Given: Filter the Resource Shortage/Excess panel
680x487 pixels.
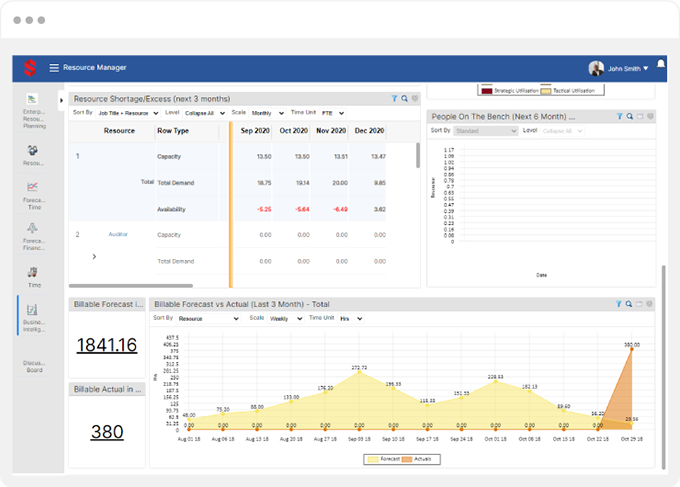Looking at the screenshot, I should coord(394,98).
